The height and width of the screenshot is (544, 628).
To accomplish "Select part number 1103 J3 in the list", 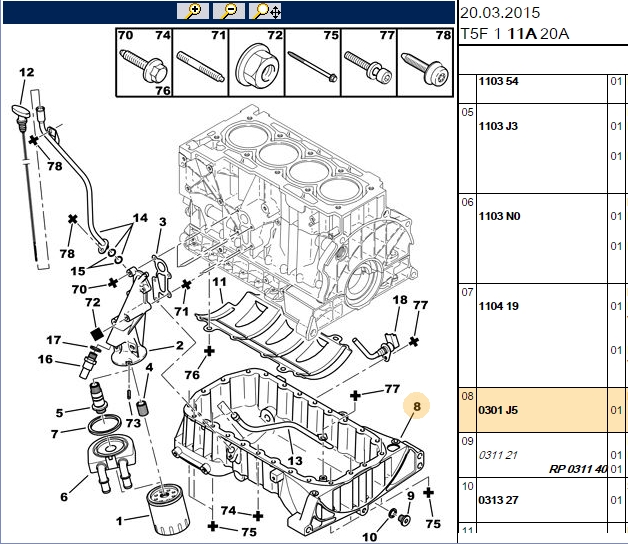I will pyautogui.click(x=498, y=126).
